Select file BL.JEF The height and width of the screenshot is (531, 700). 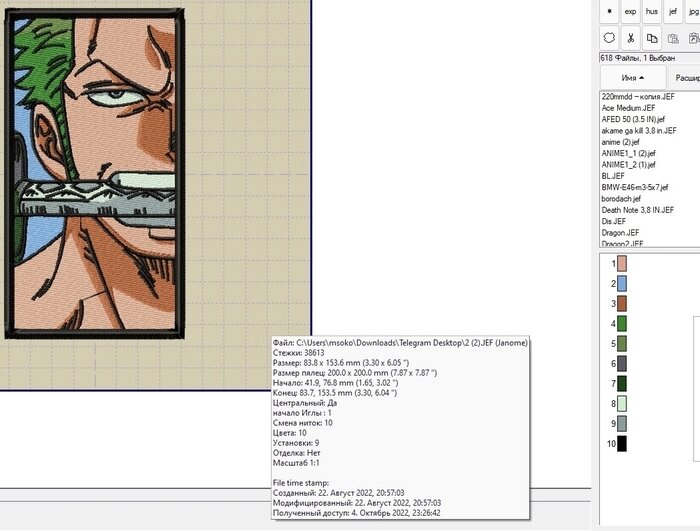[612, 176]
